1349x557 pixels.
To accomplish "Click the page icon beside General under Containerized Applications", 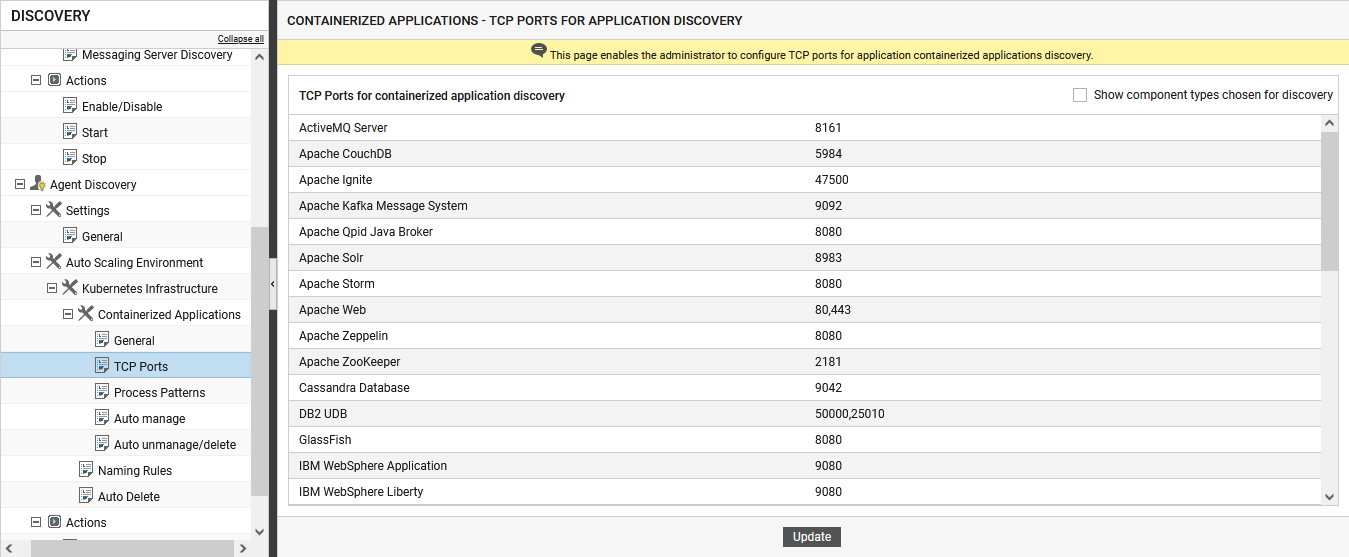I will pyautogui.click(x=102, y=340).
